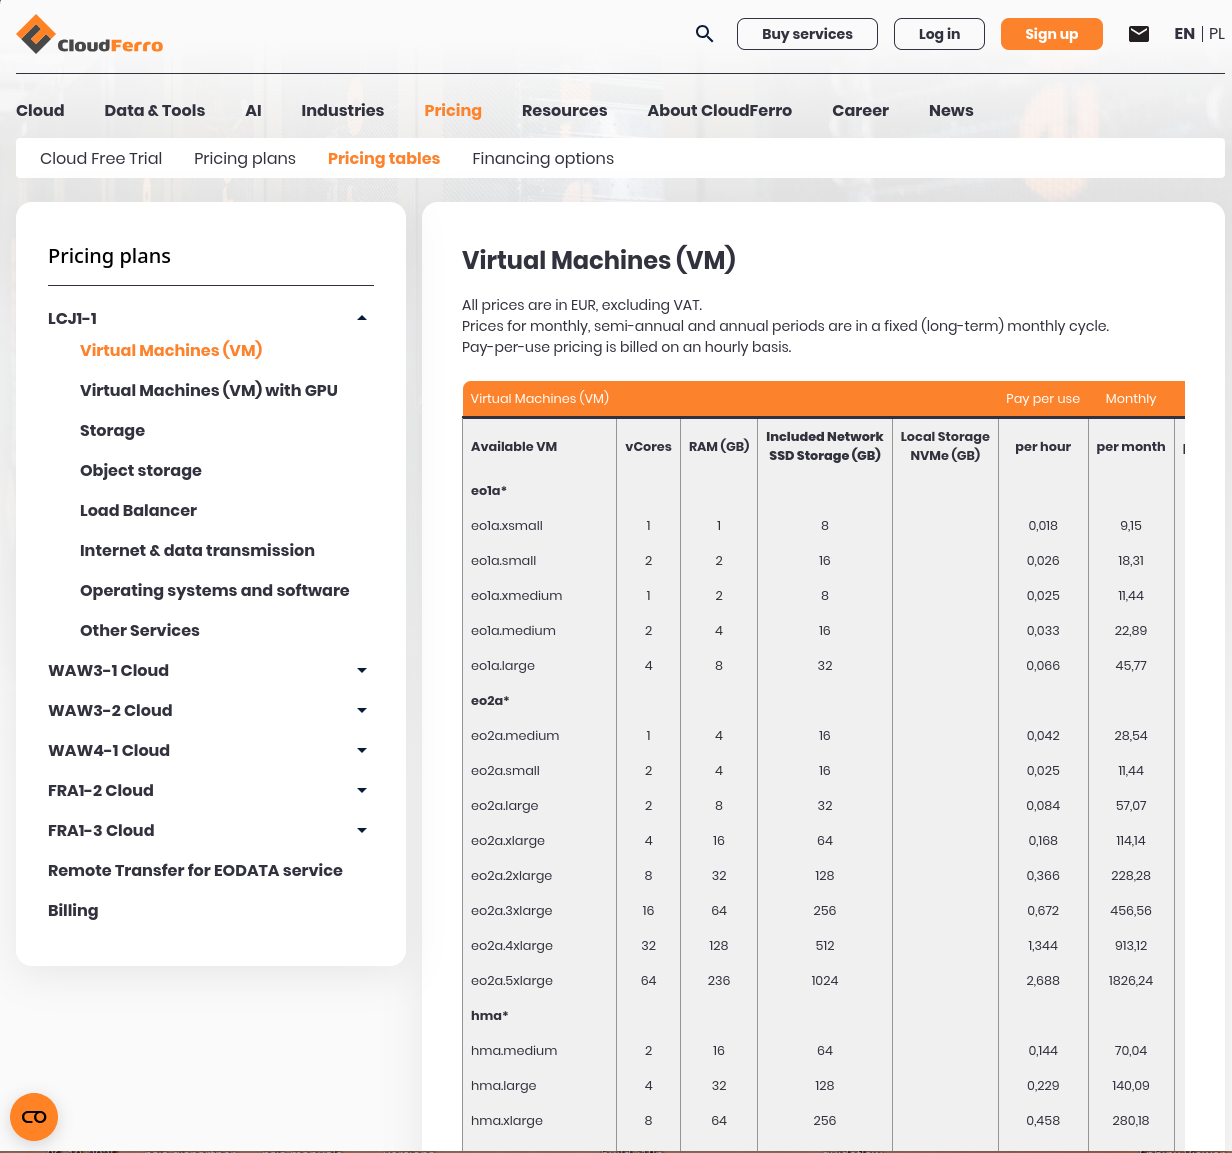
Task: Go to the Career page
Action: tap(861, 110)
